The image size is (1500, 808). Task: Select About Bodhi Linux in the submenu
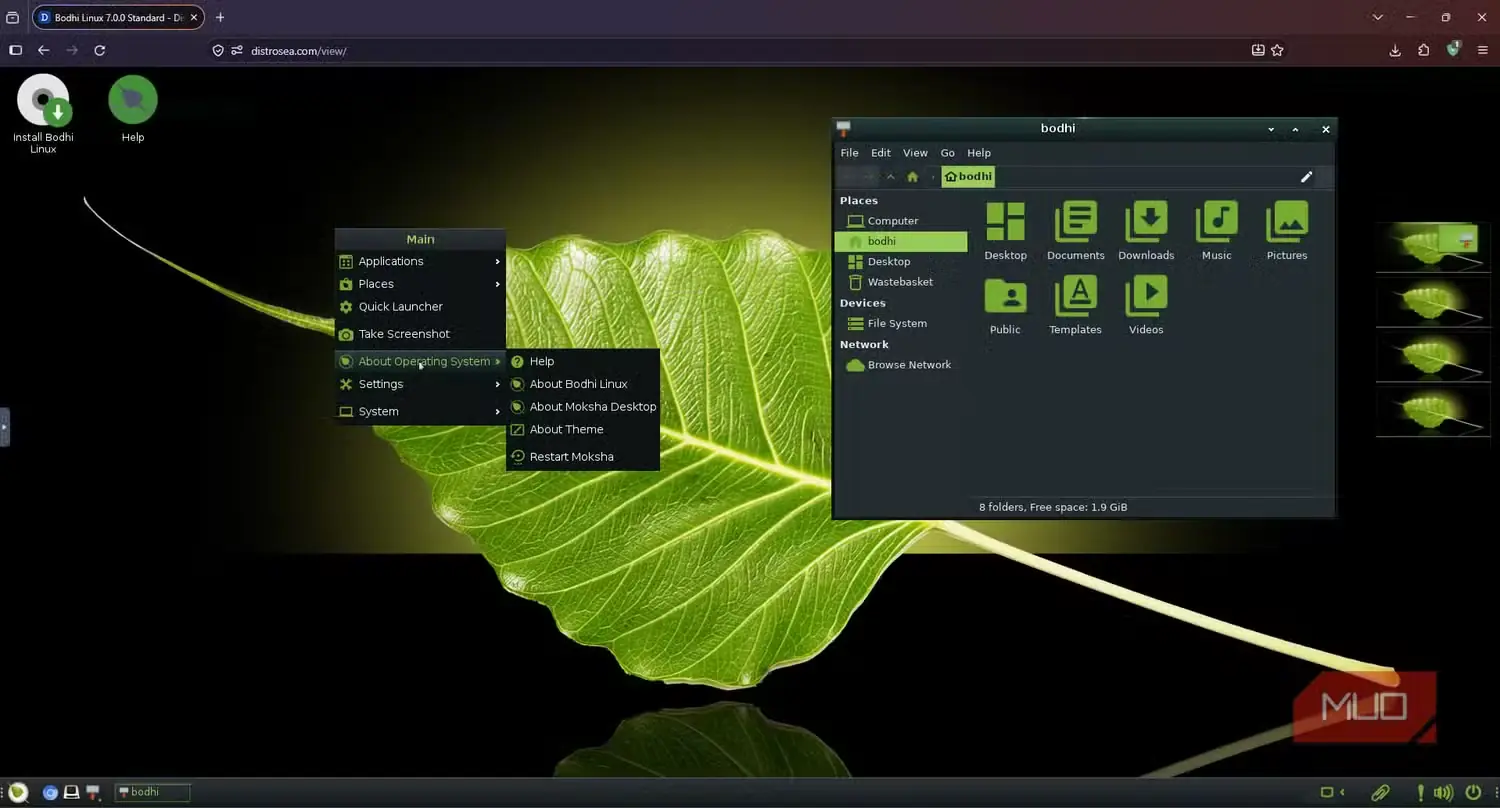(x=583, y=384)
